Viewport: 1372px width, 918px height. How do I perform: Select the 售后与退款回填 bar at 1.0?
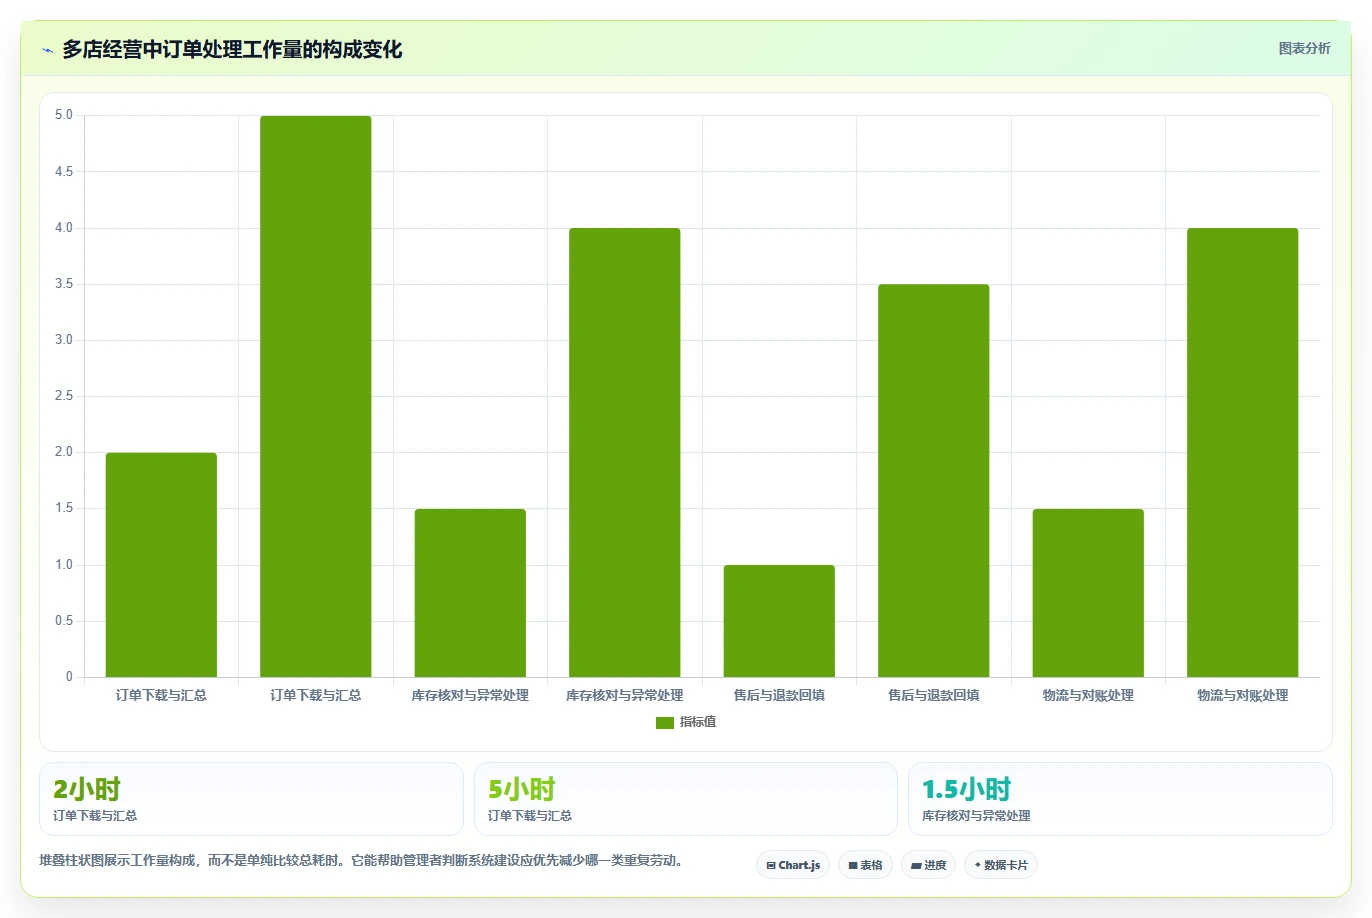(779, 621)
